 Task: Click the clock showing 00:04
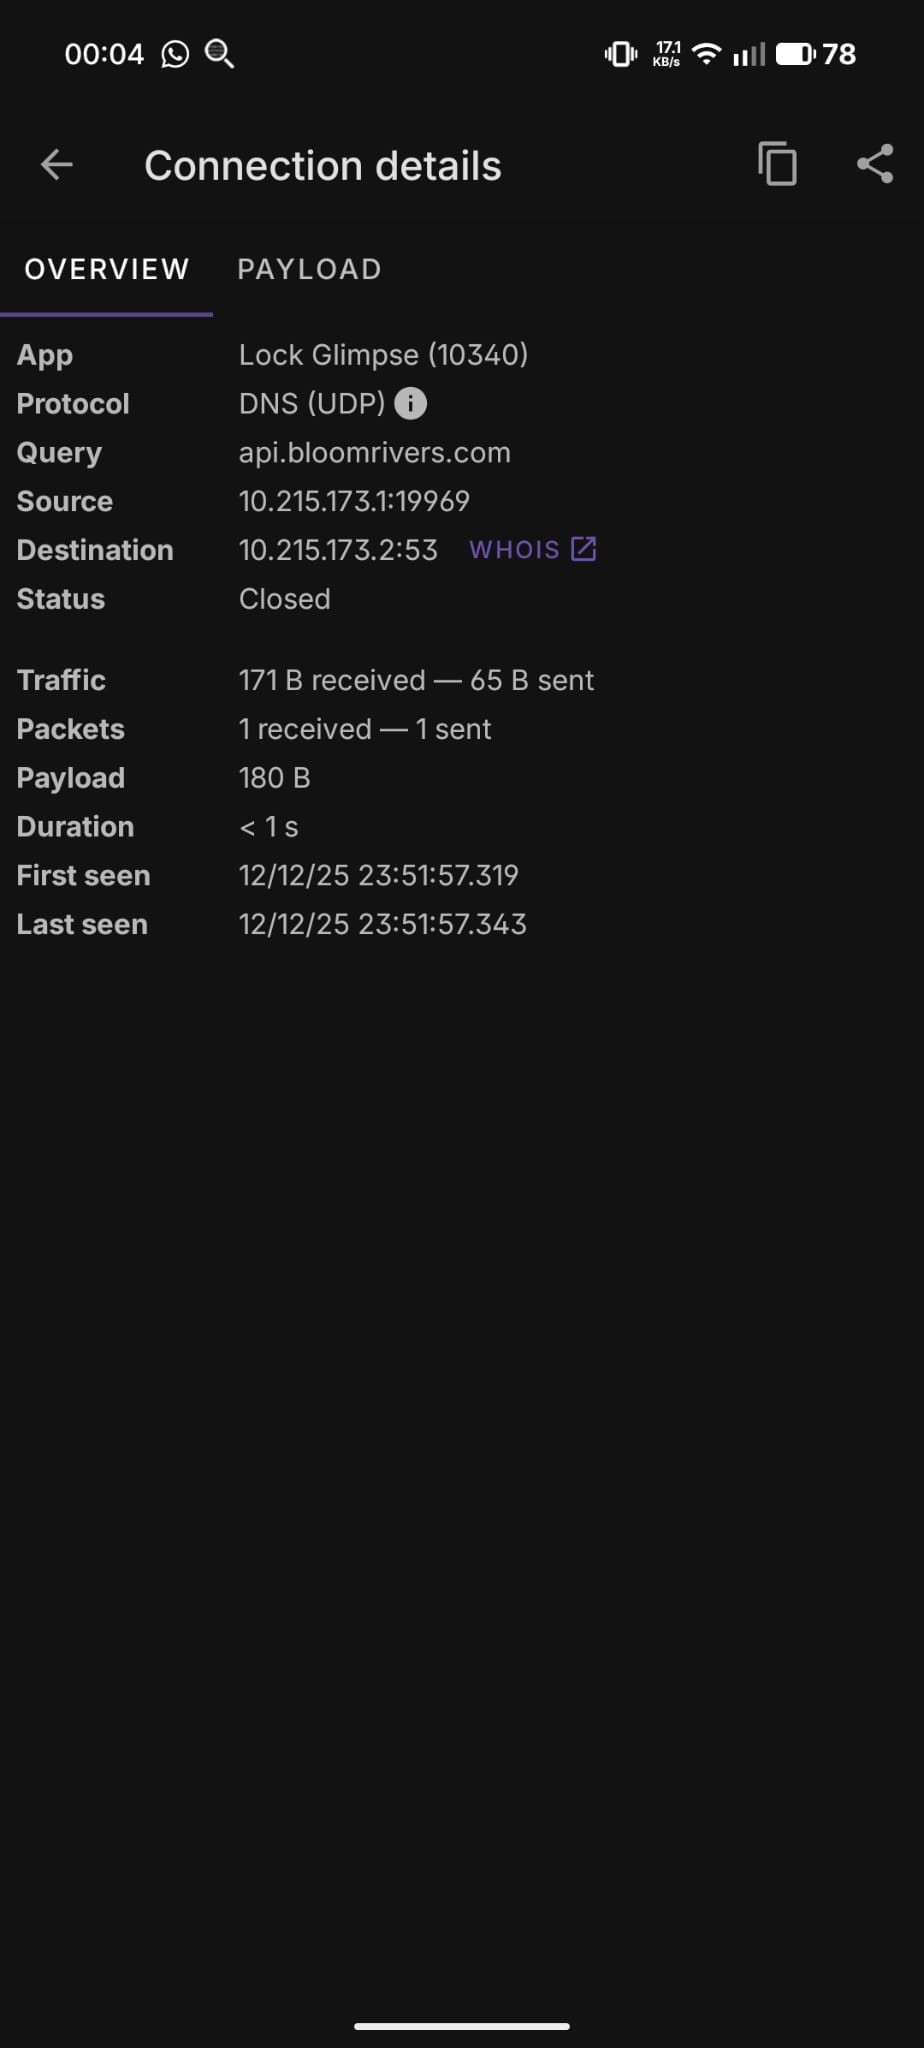[x=104, y=53]
